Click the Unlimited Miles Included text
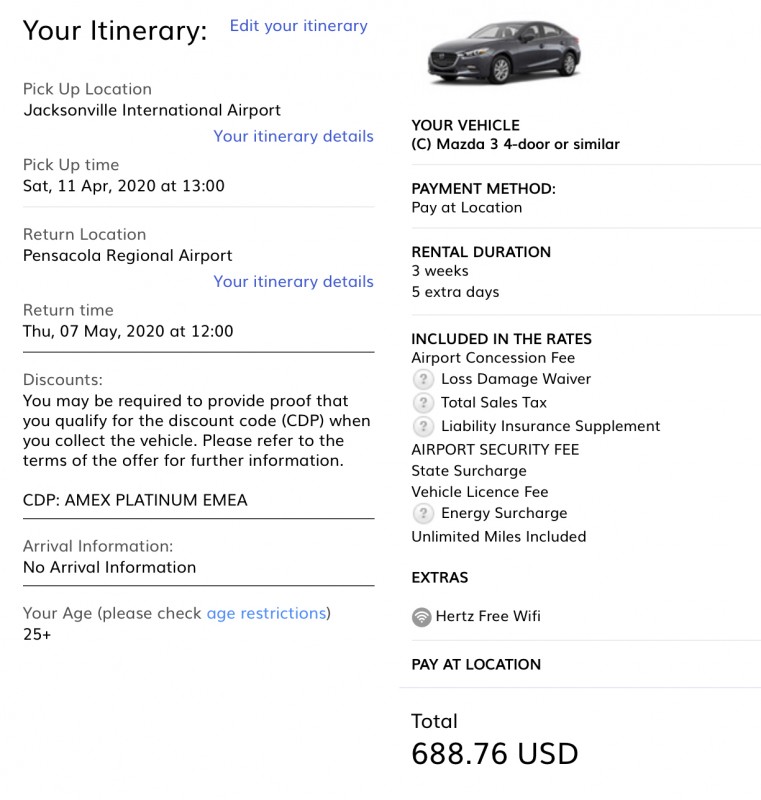Screen dimensions: 761x800 click(499, 537)
